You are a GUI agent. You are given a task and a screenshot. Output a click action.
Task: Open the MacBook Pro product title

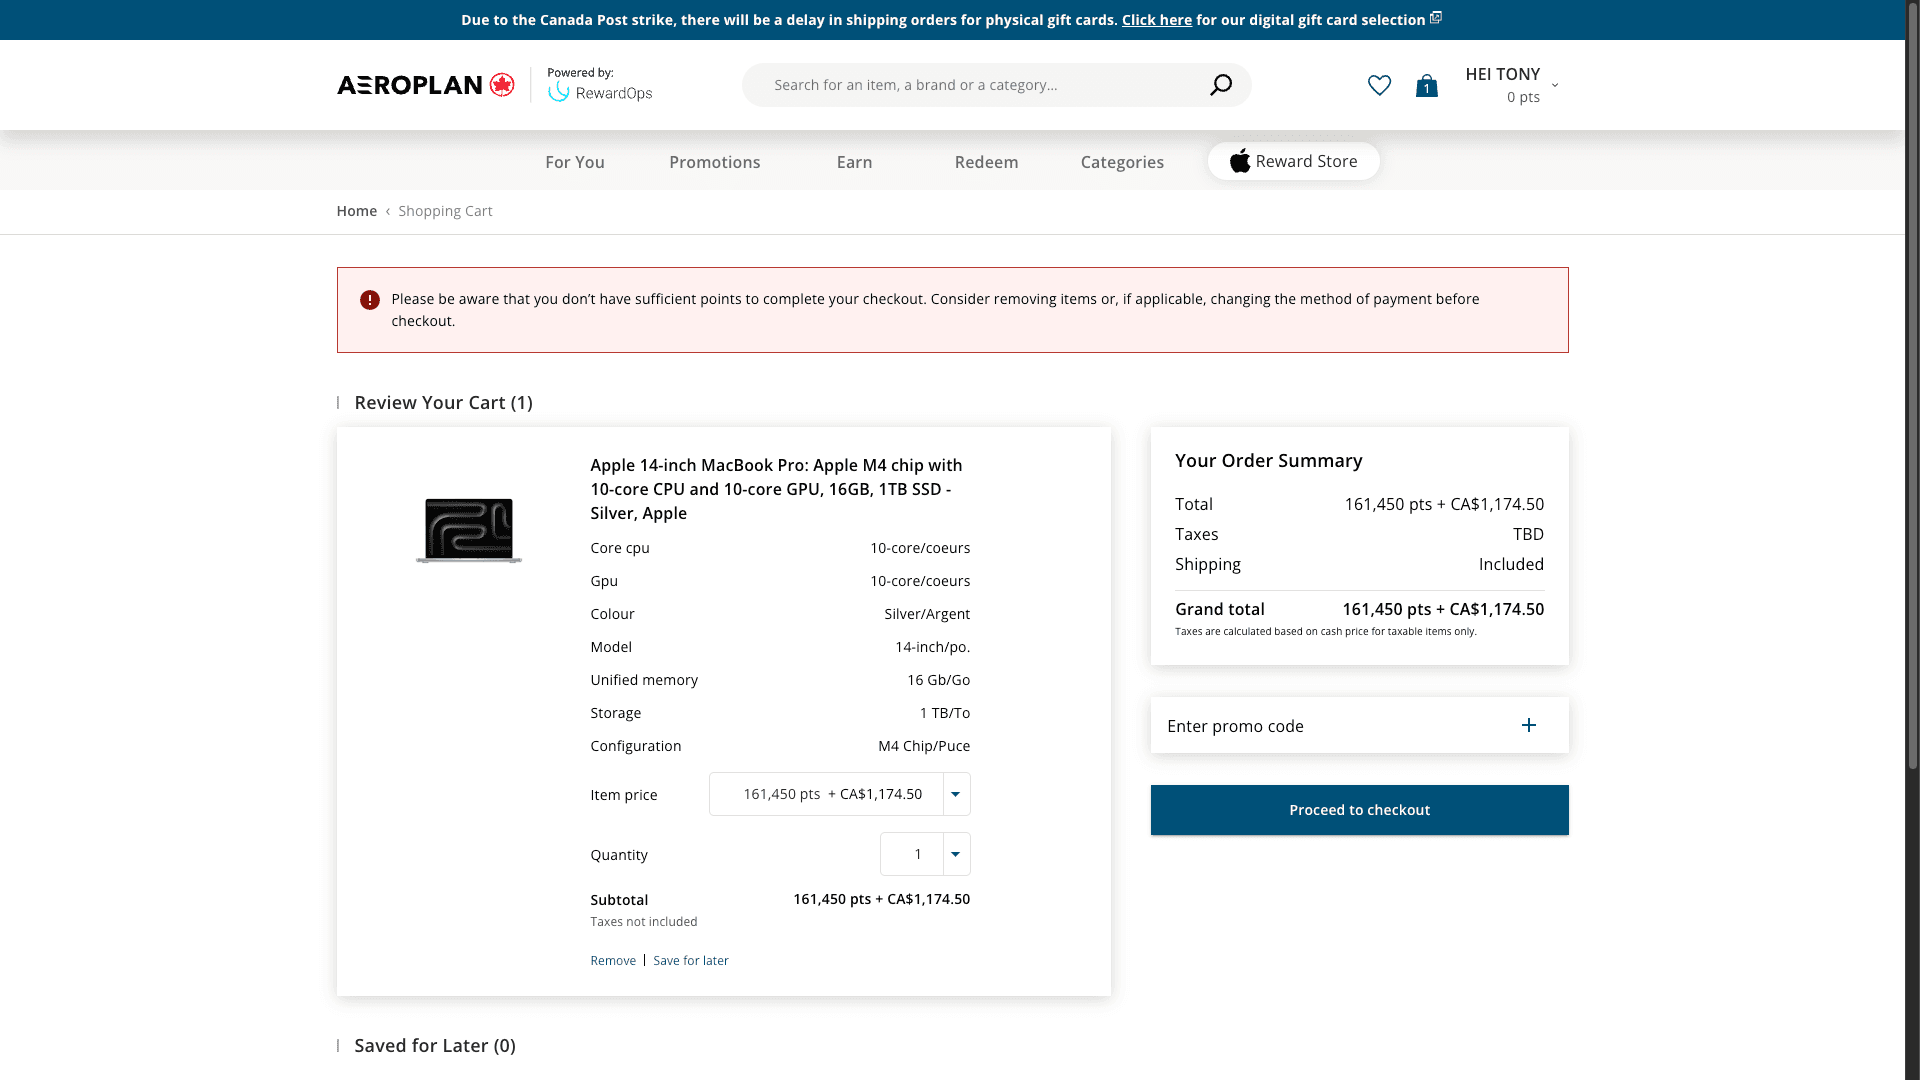(x=776, y=489)
